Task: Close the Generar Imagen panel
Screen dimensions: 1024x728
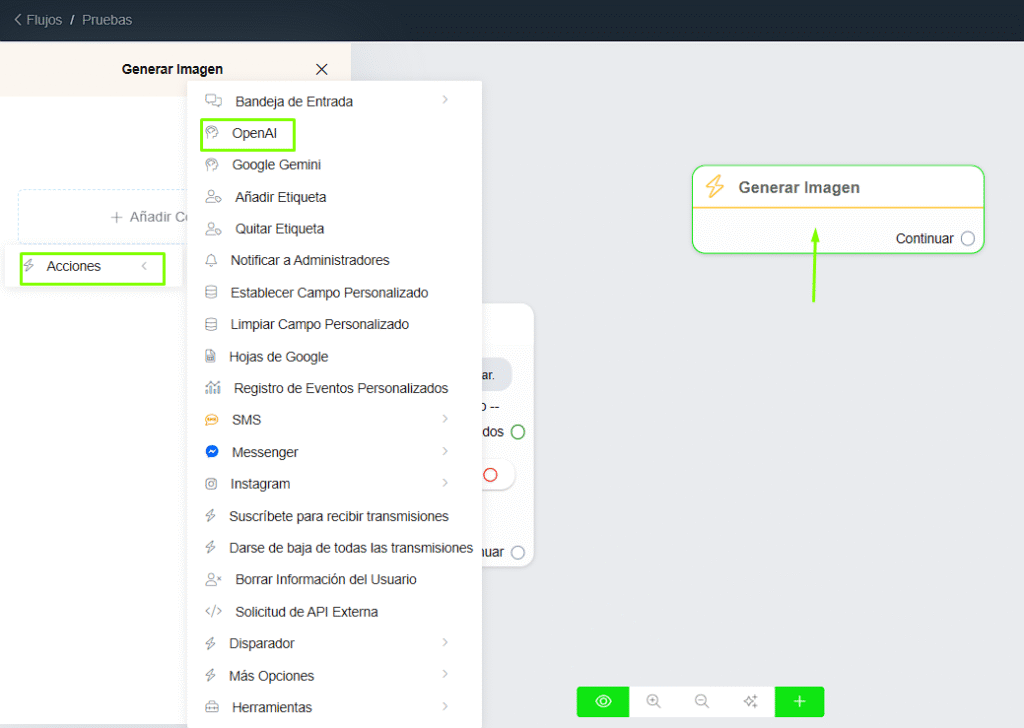Action: pyautogui.click(x=321, y=69)
